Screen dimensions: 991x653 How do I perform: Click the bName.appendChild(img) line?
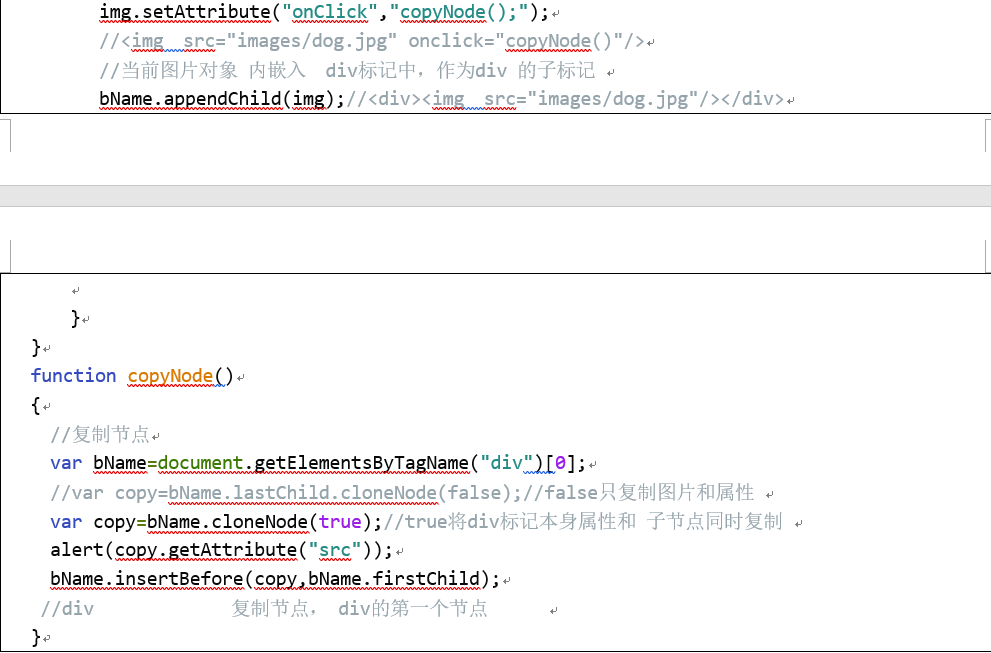[x=441, y=99]
